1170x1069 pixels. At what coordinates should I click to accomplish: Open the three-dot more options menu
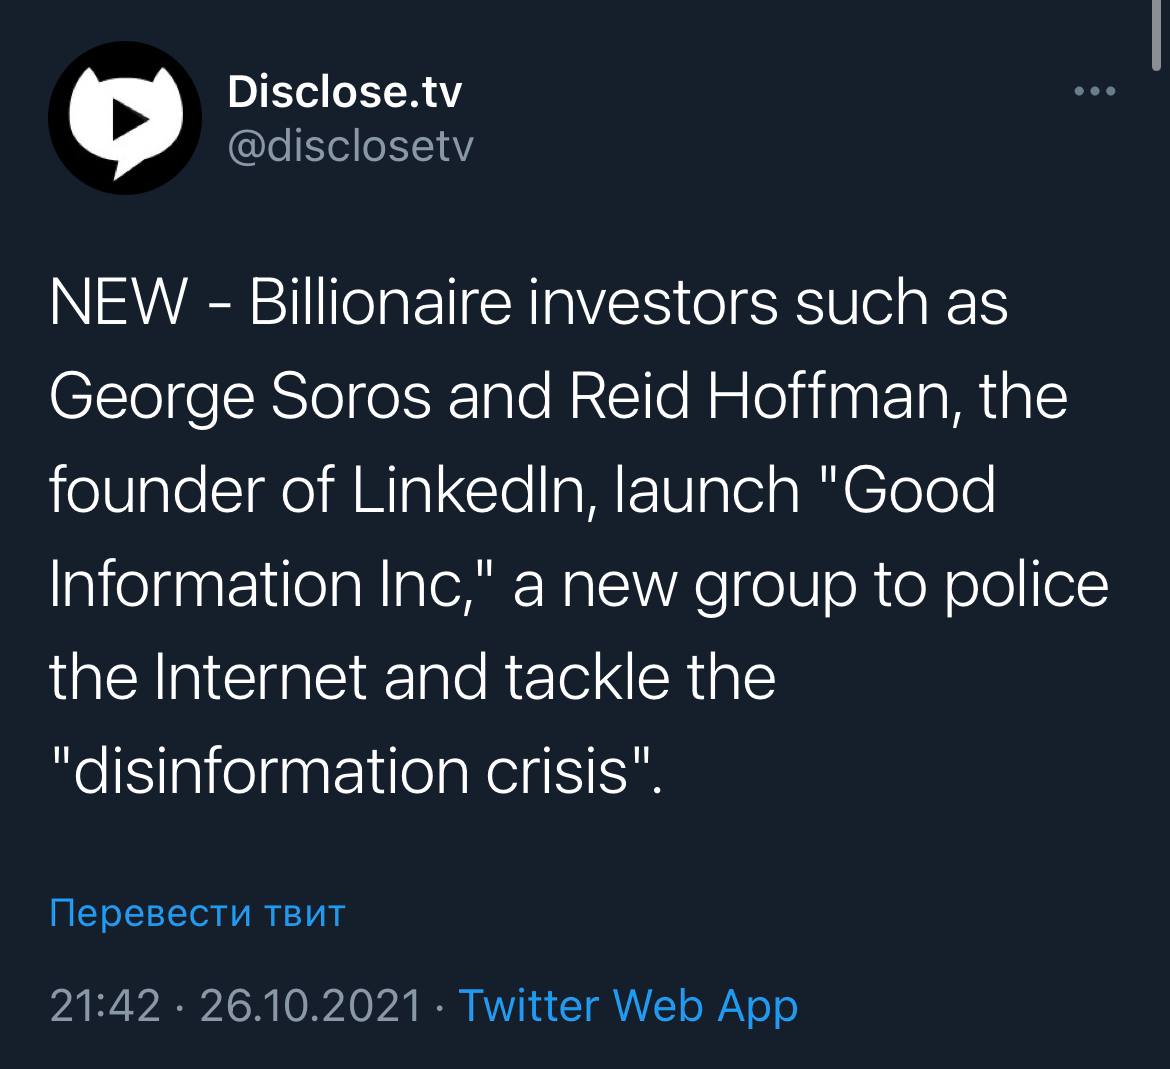[x=1093, y=92]
